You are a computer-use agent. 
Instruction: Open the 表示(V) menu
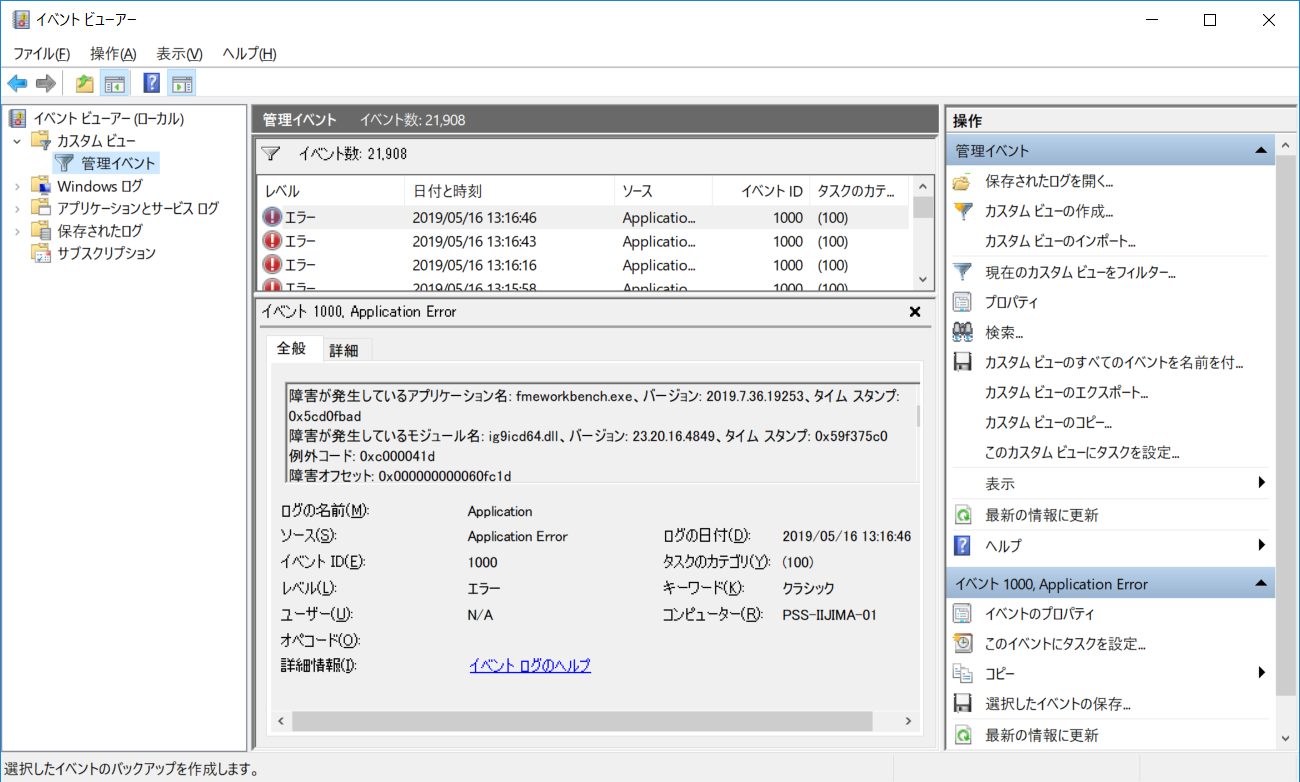click(x=179, y=54)
